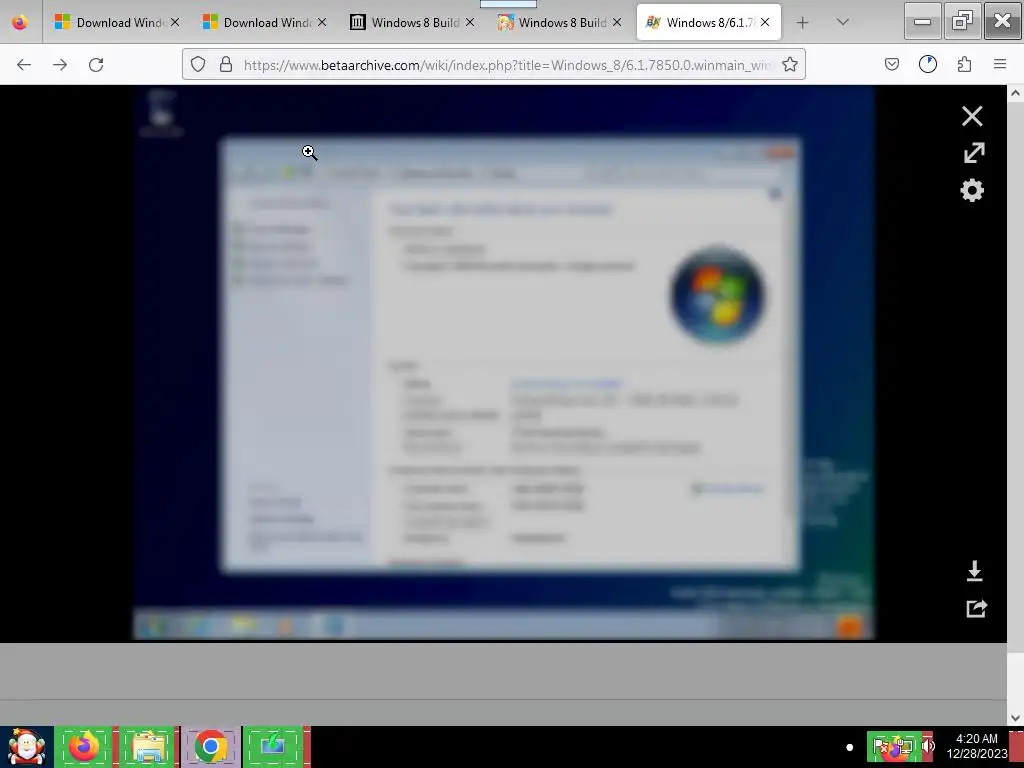Open Firefox account profile icon
Screen dimensions: 1024x768
[x=928, y=64]
